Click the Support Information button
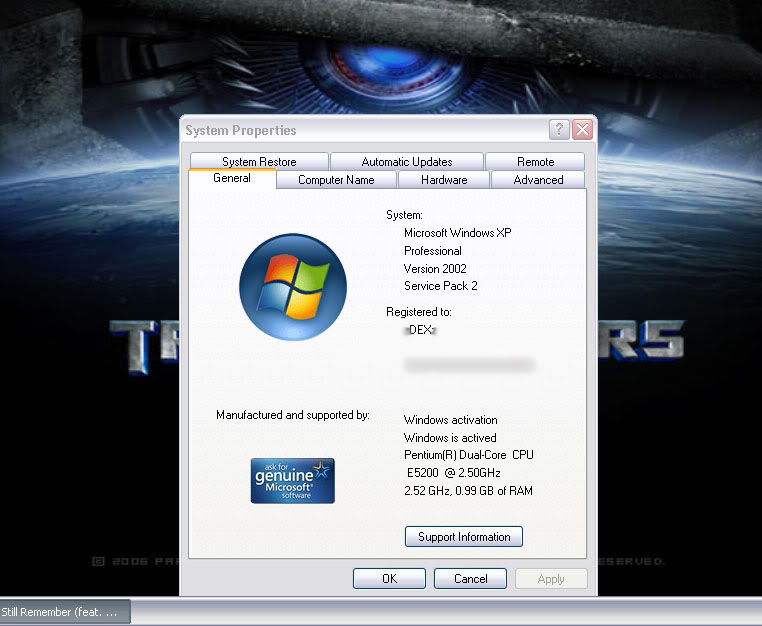The image size is (762, 626). [x=464, y=537]
